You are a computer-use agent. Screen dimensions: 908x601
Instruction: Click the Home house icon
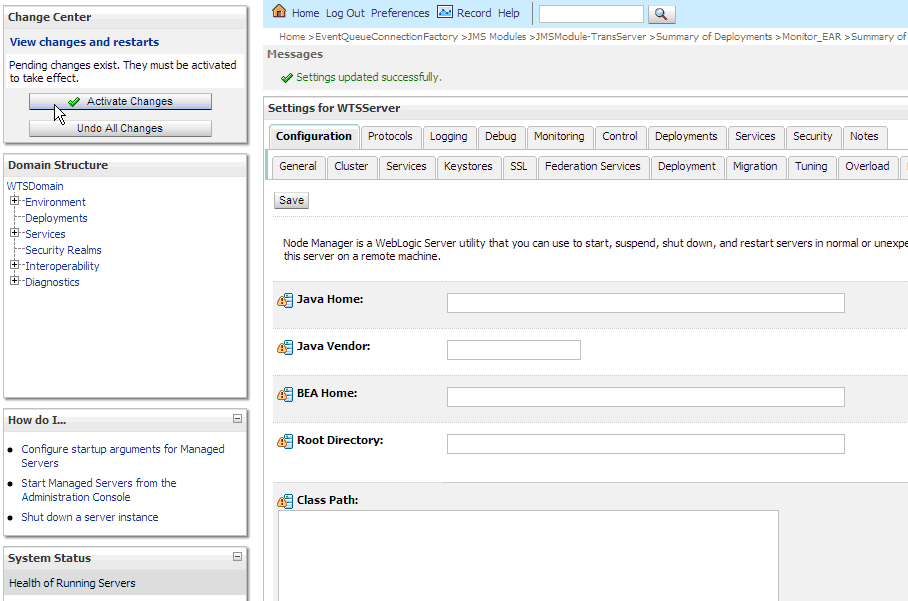(x=279, y=11)
